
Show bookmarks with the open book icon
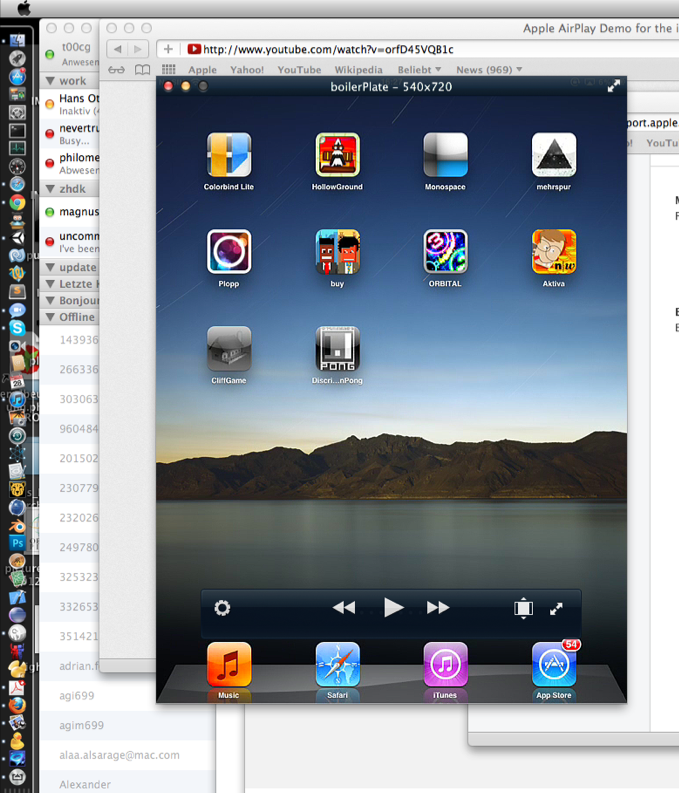[143, 70]
